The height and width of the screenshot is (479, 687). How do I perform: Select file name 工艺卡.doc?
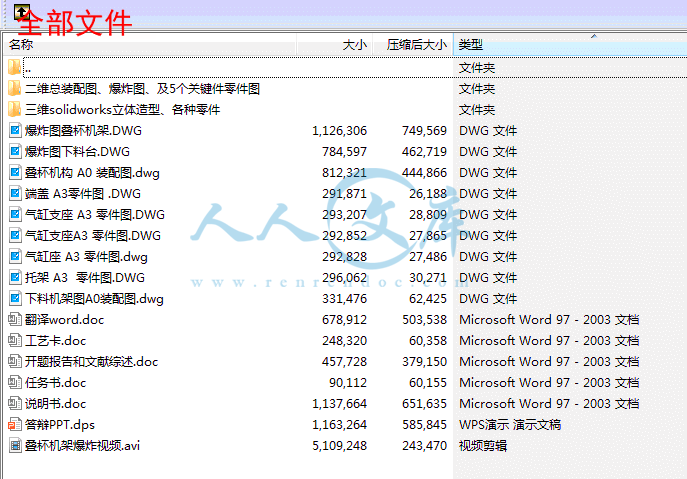point(56,341)
